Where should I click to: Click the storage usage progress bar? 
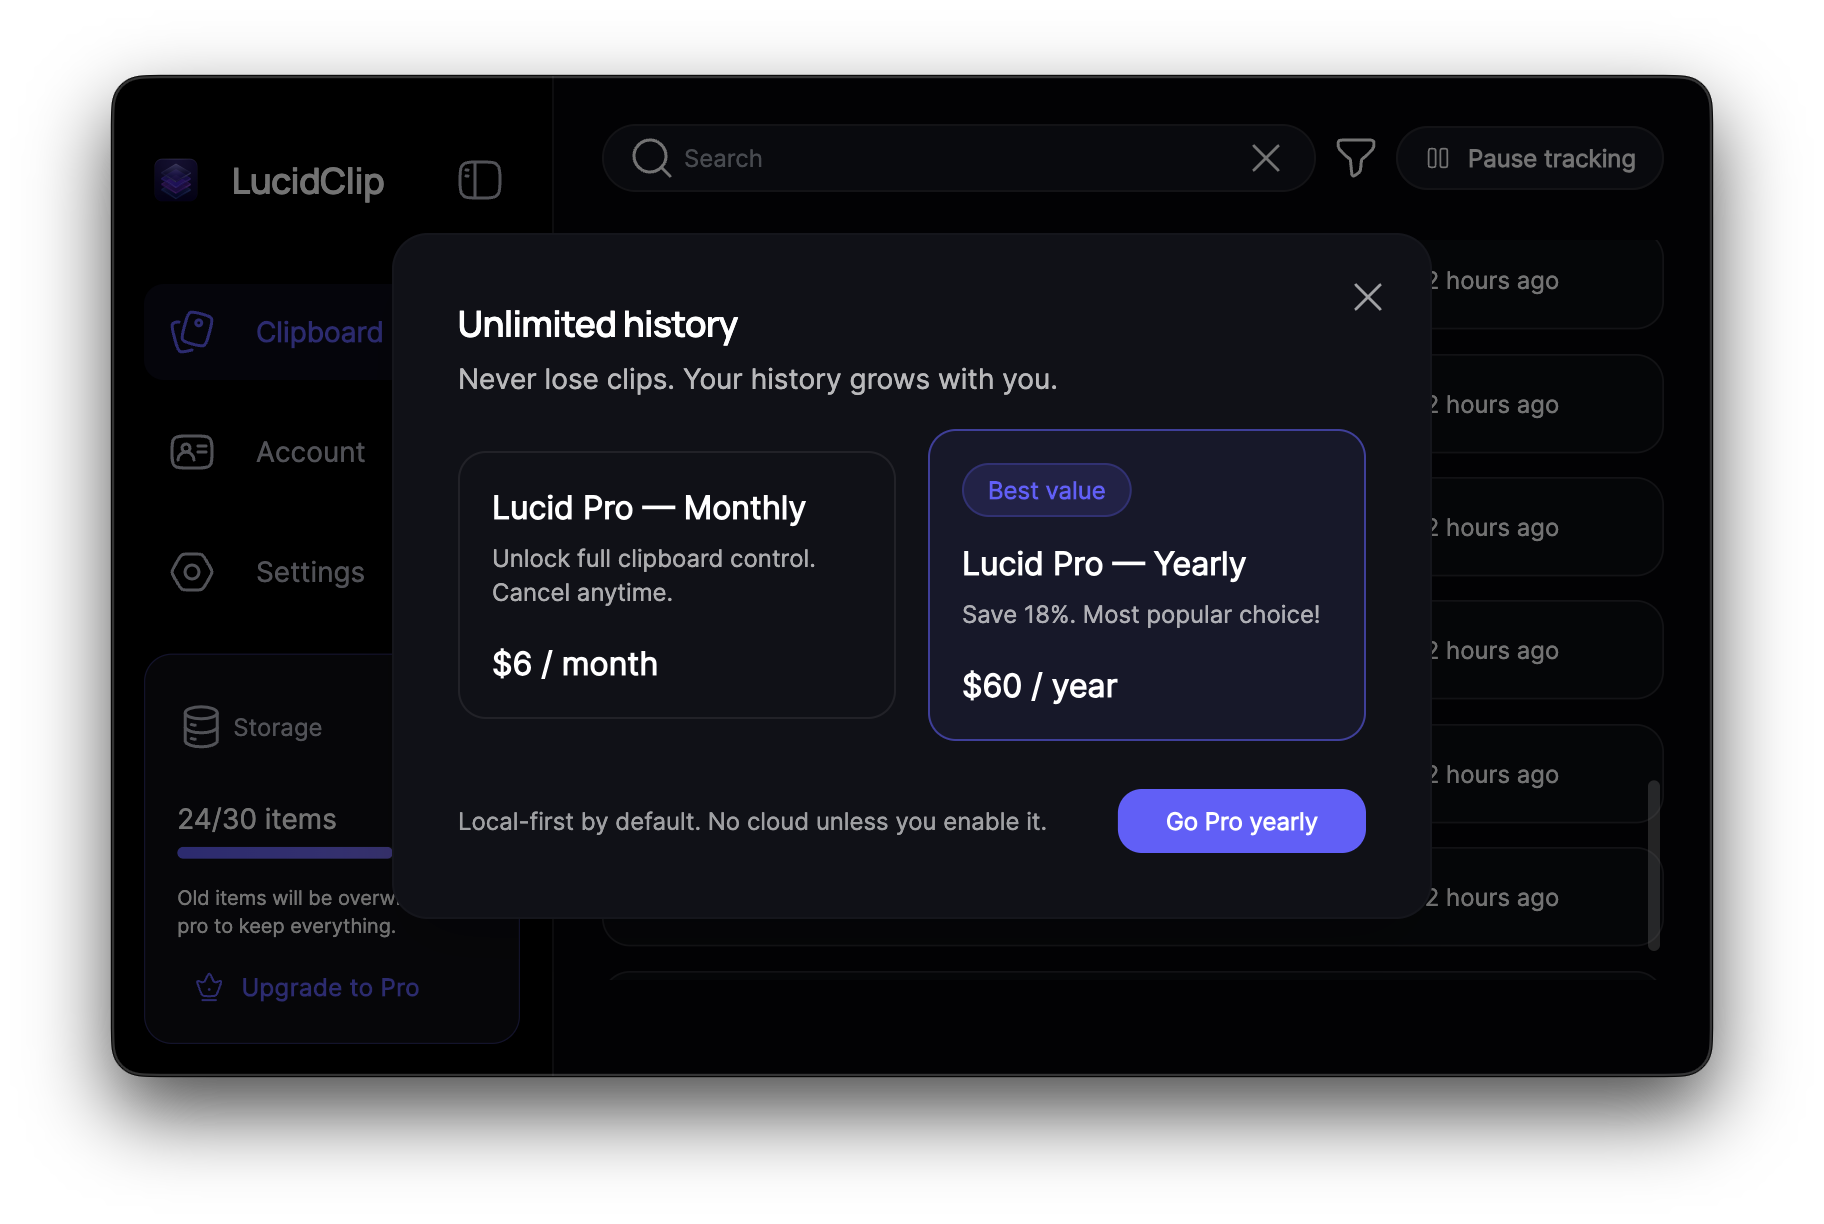(283, 852)
